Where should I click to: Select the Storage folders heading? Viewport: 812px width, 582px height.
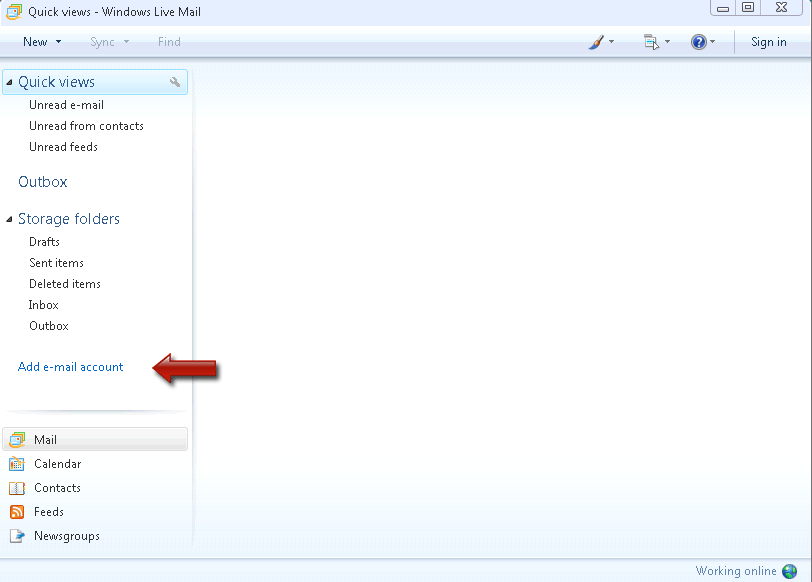[x=69, y=219]
